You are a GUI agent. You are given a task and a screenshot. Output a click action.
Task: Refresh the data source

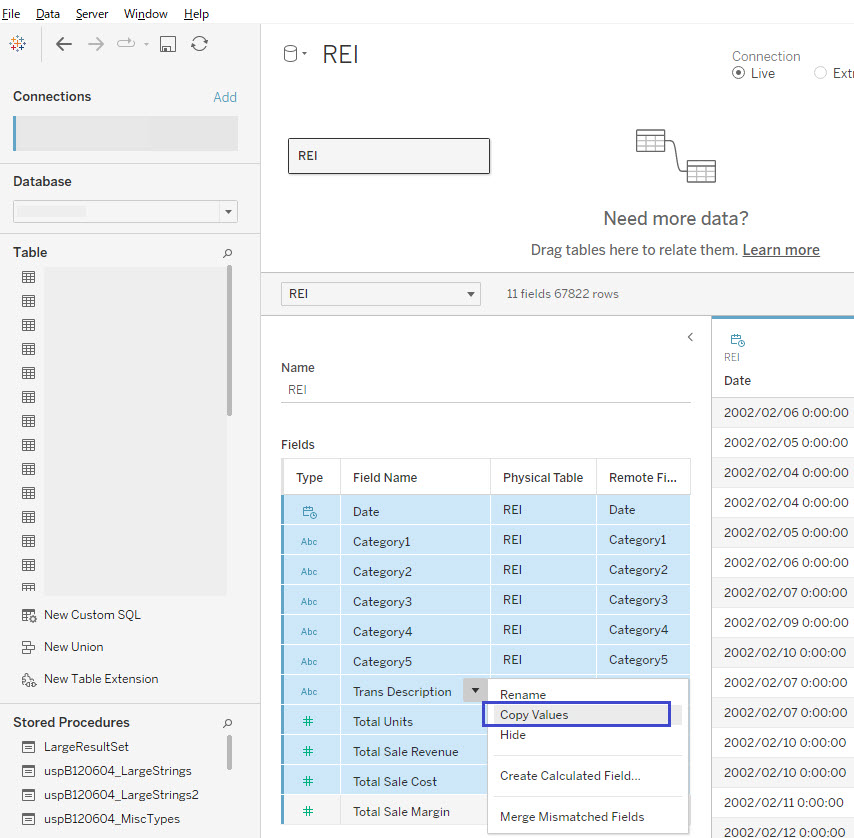(x=199, y=44)
